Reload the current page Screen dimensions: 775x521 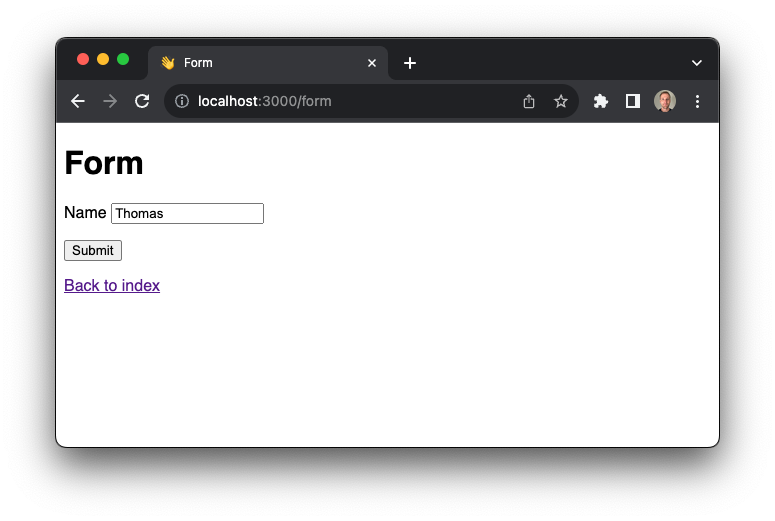coord(142,101)
